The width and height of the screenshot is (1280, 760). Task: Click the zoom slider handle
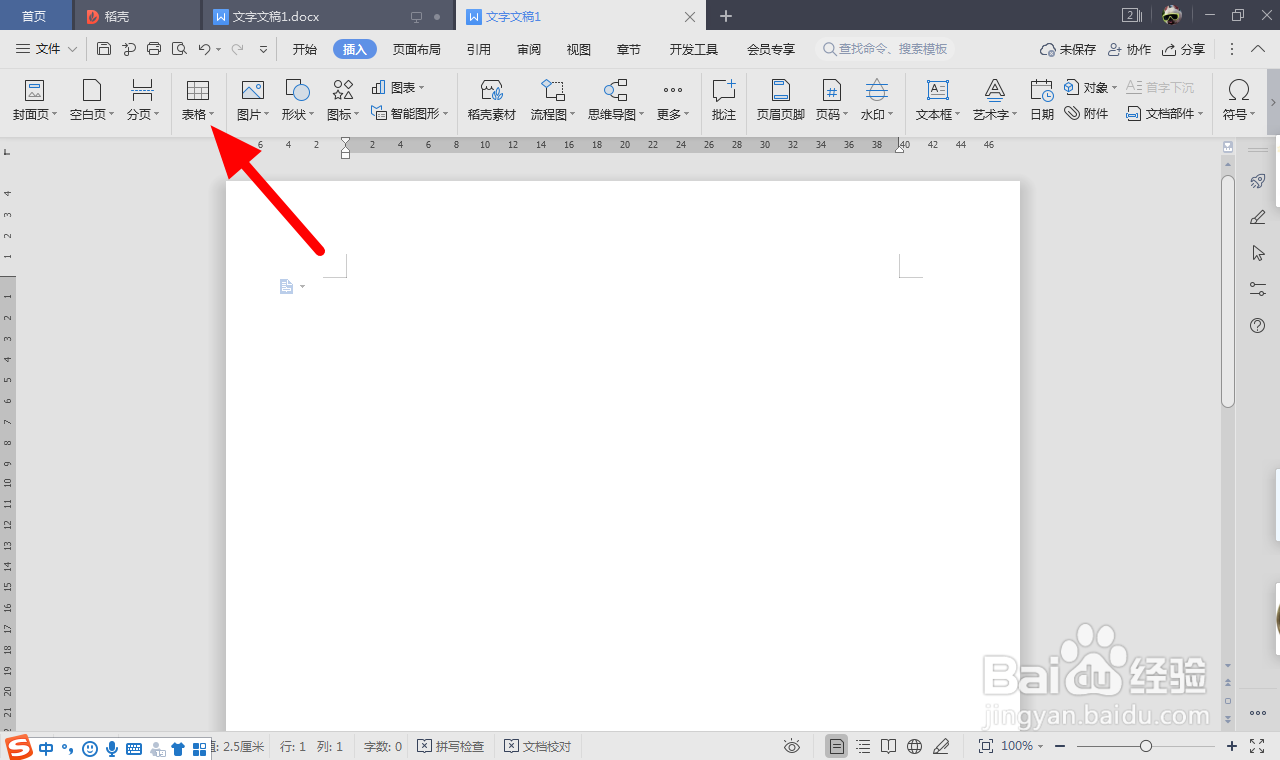[x=1146, y=746]
